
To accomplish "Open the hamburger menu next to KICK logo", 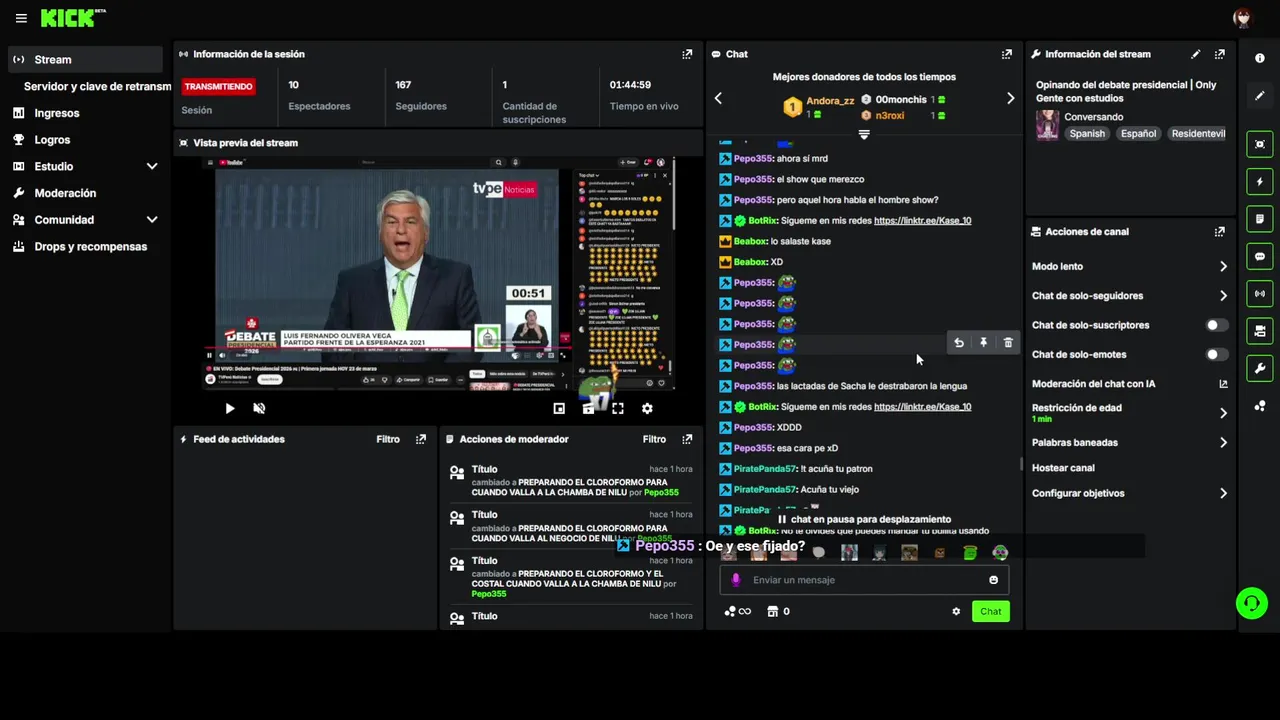I will pos(21,18).
